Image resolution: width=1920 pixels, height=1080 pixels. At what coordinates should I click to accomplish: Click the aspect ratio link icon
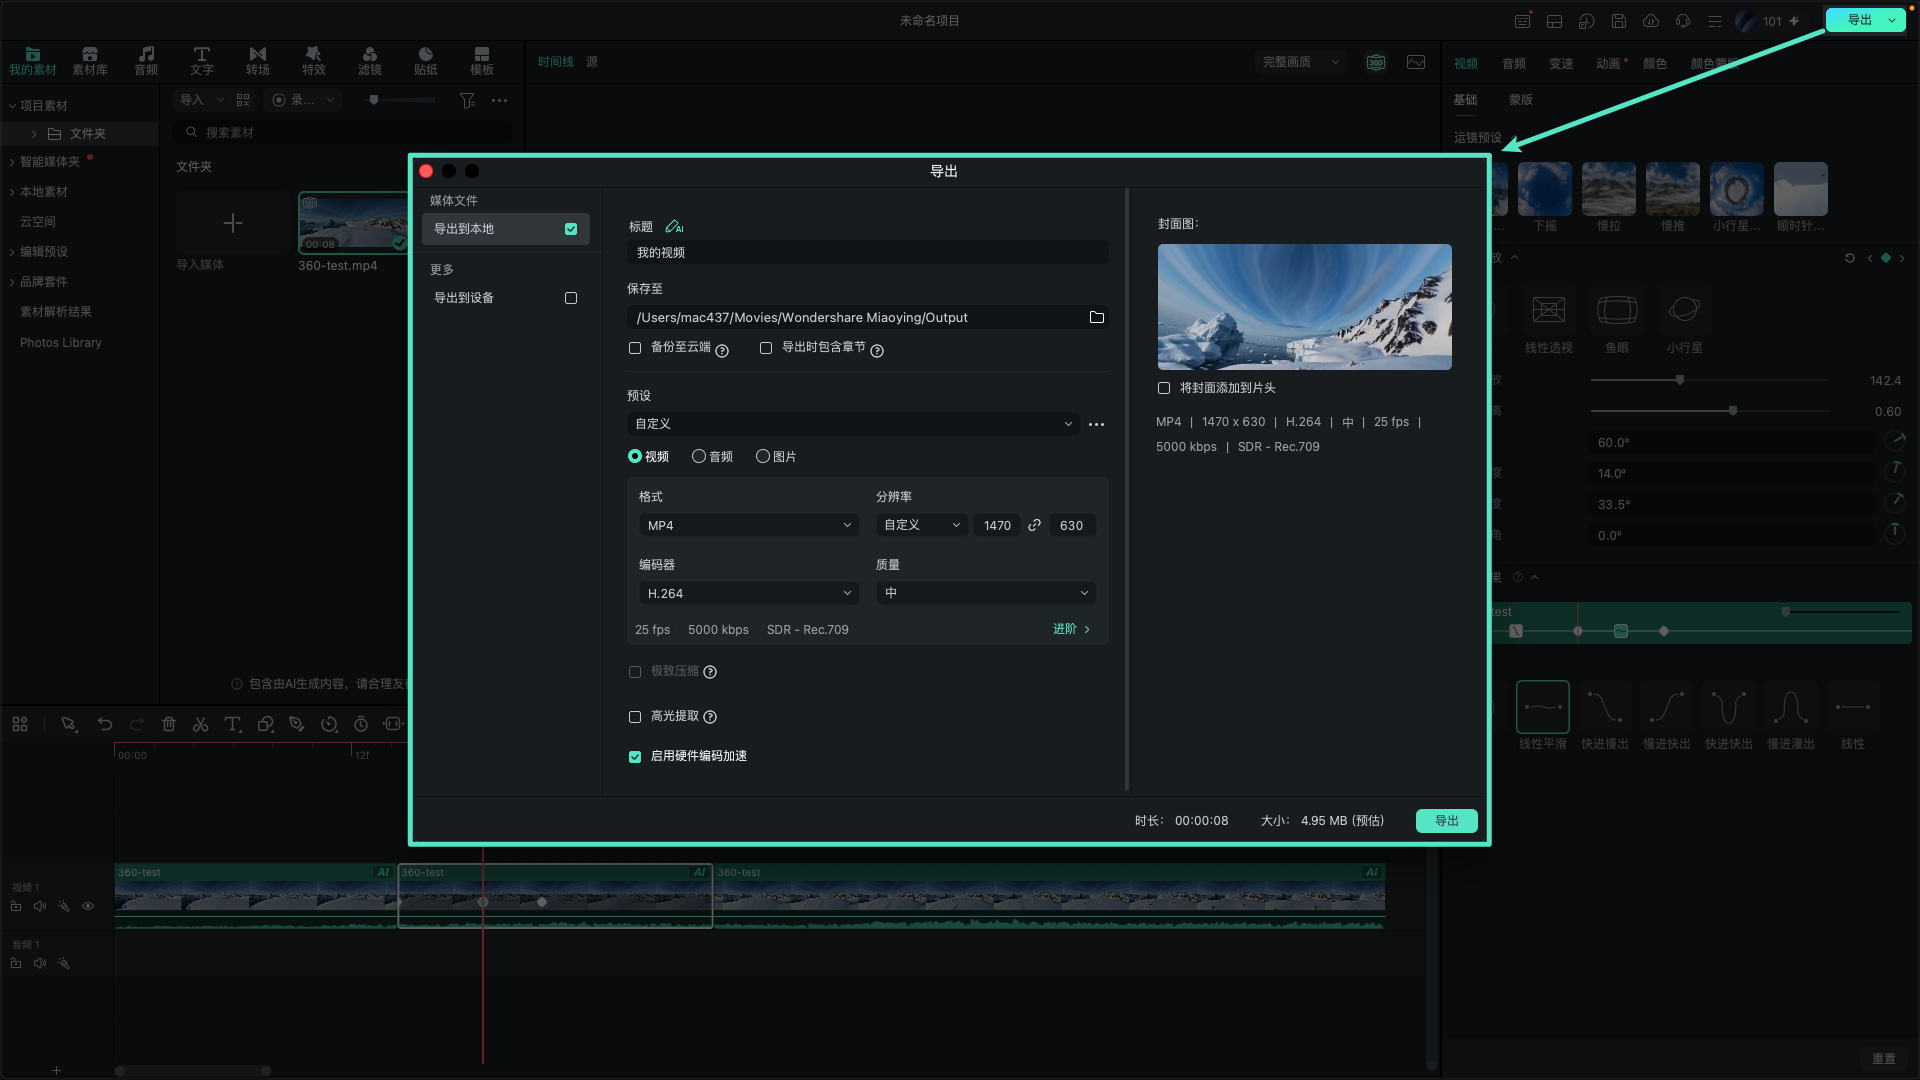point(1034,525)
